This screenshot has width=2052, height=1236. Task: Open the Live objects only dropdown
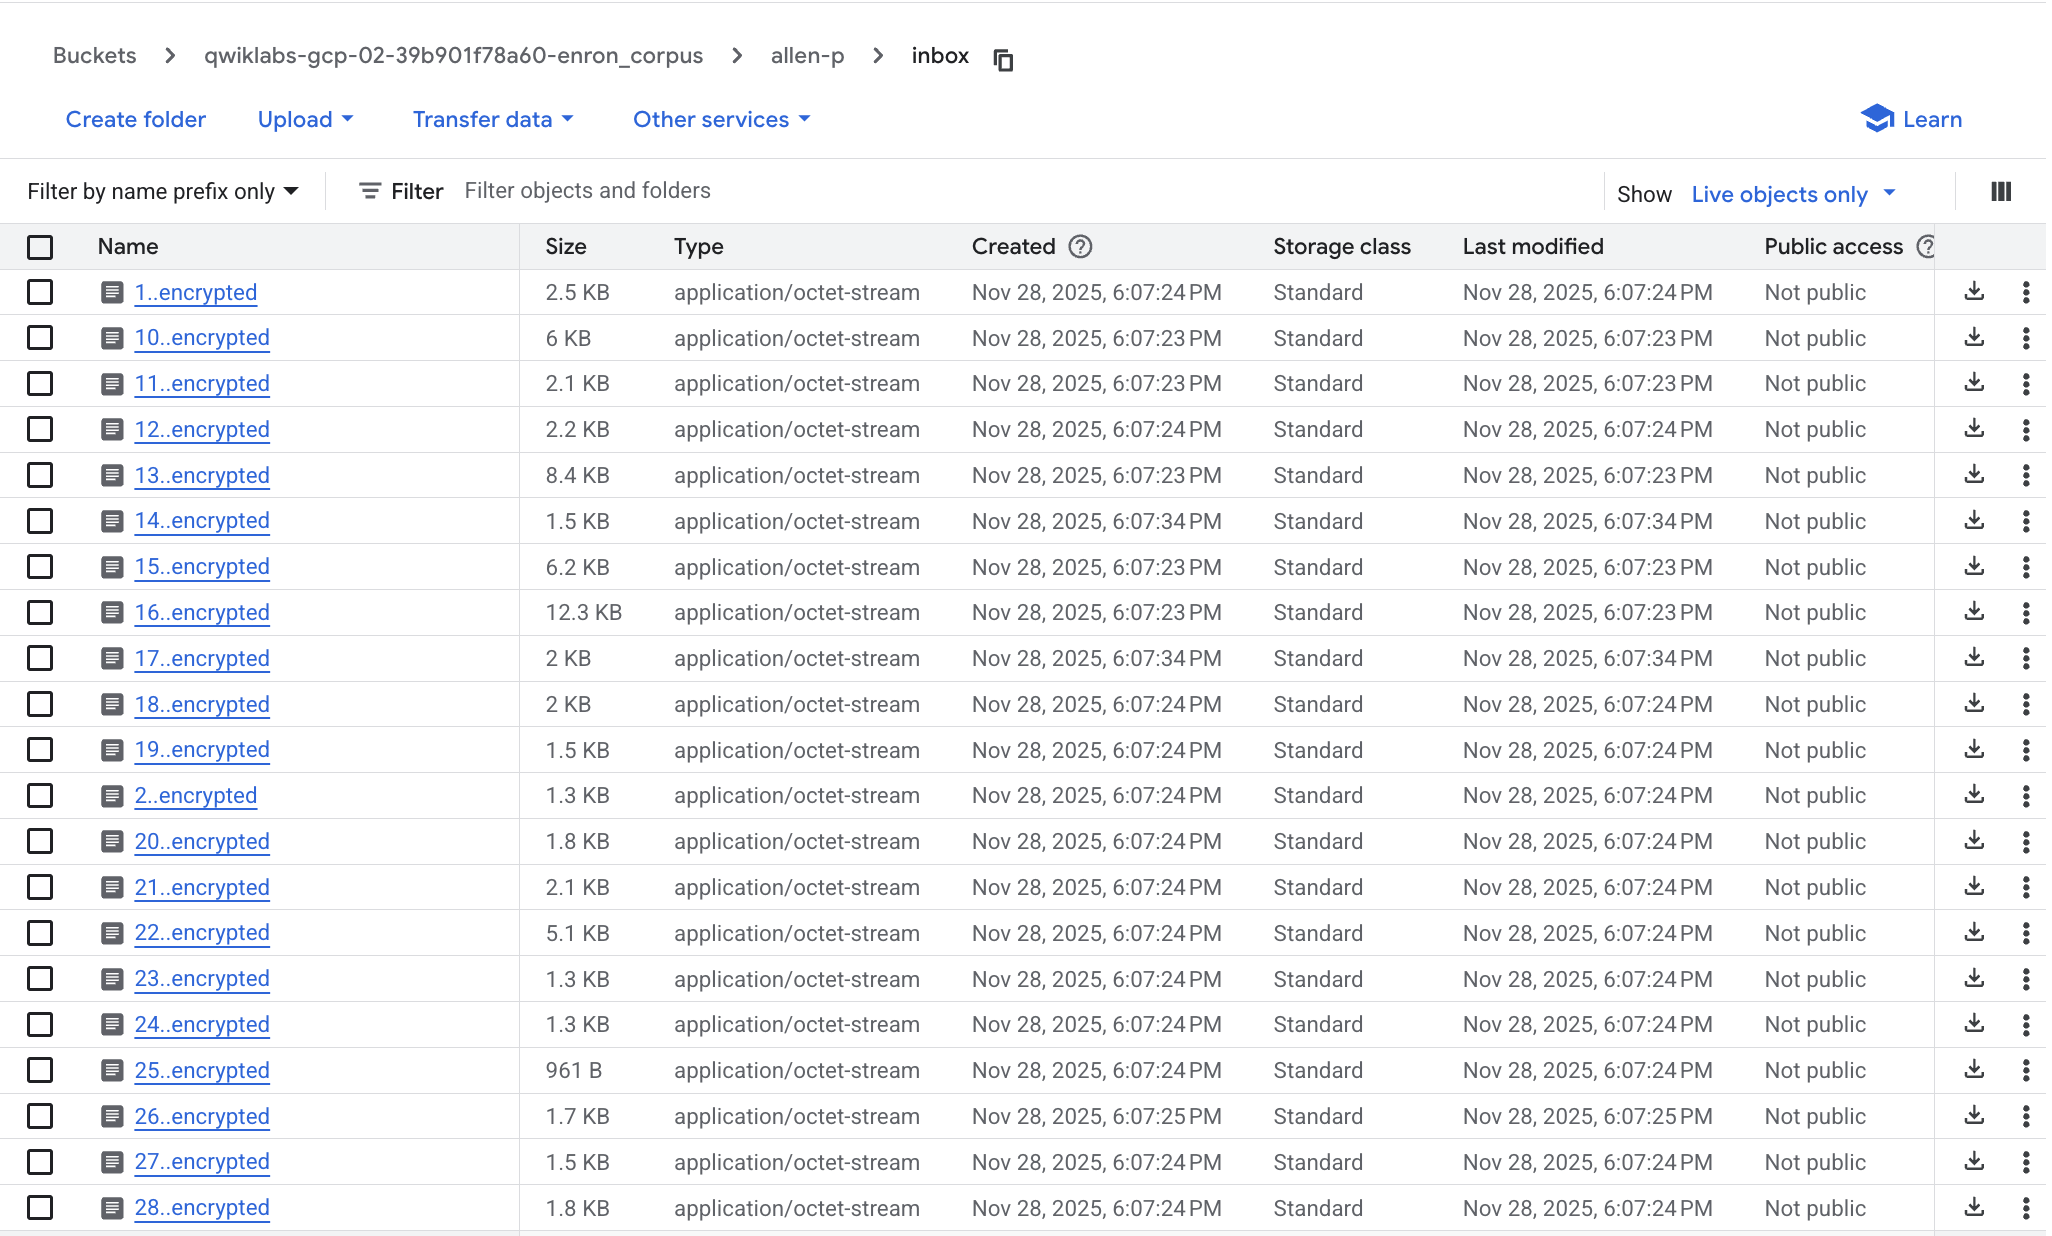(1793, 194)
